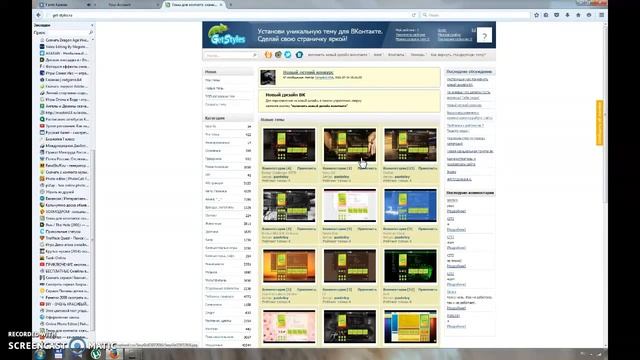The height and width of the screenshot is (360, 640).
Task: Click the bookmarks sidebar search magnifier
Action: click(x=91, y=32)
